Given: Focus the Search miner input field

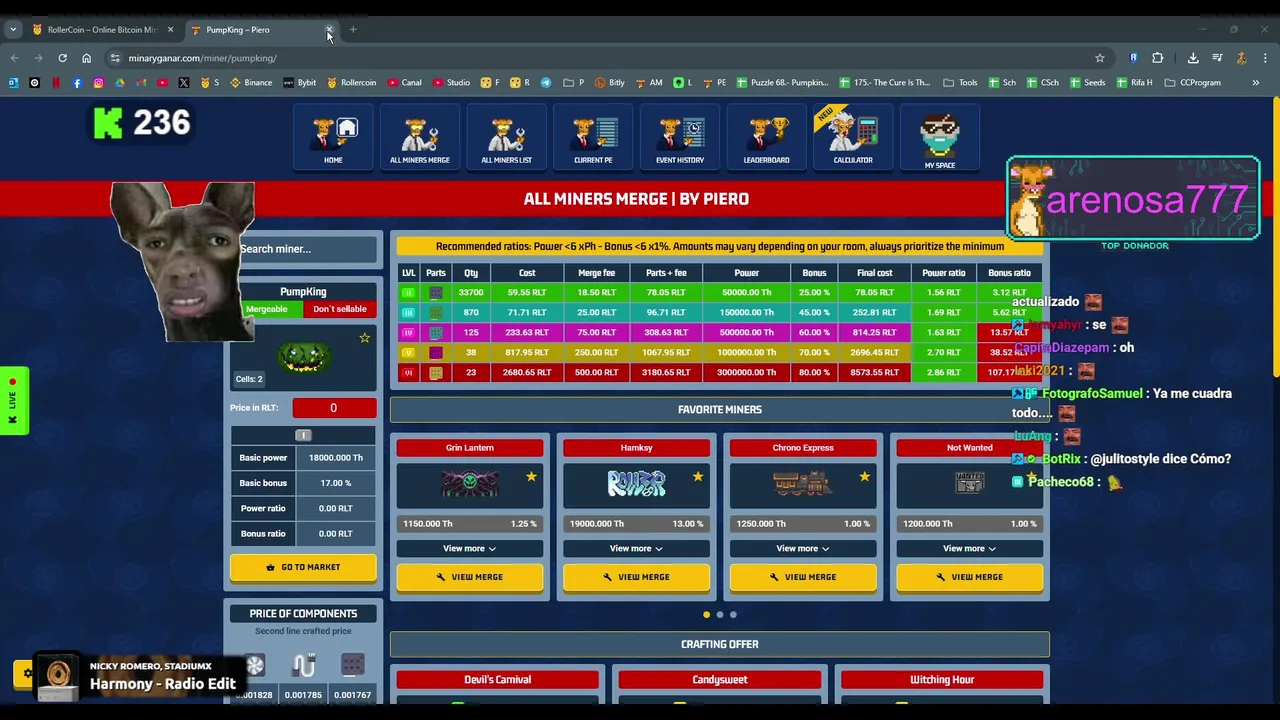Looking at the screenshot, I should pos(303,249).
